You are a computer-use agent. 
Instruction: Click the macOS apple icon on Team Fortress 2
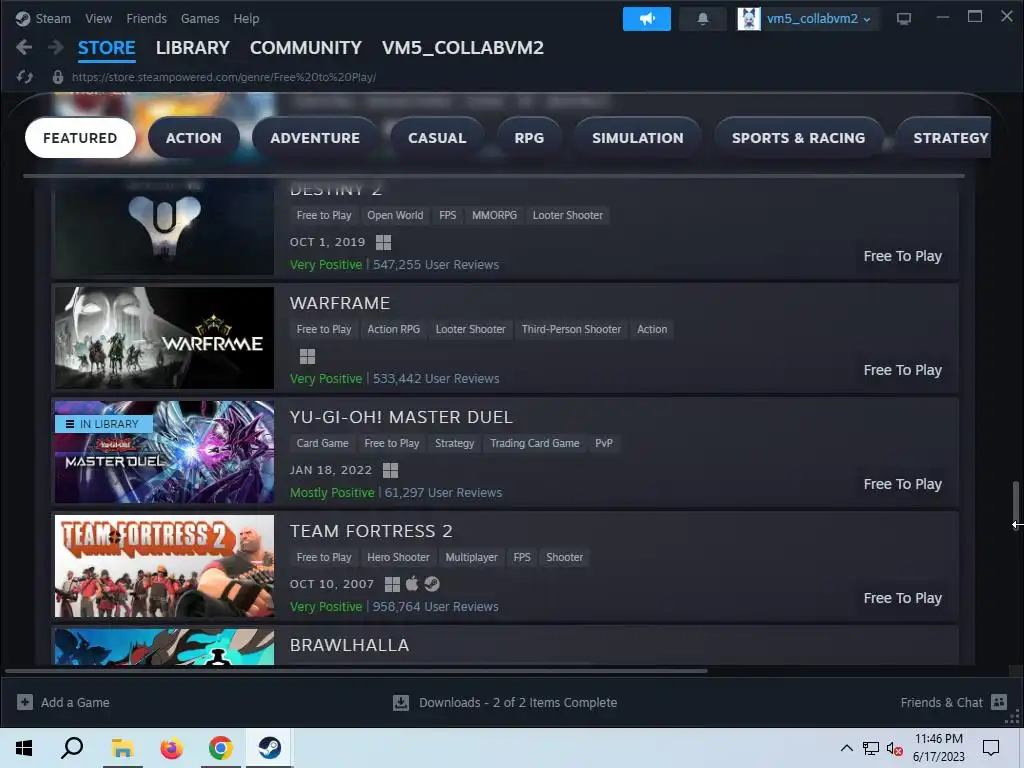(411, 584)
